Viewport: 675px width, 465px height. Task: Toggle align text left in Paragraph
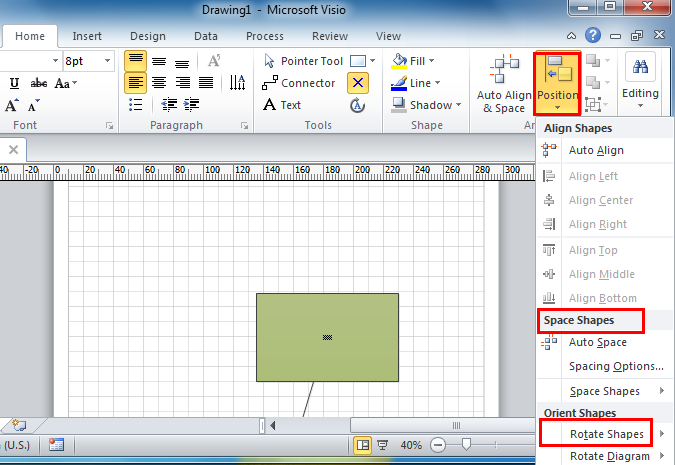[135, 82]
